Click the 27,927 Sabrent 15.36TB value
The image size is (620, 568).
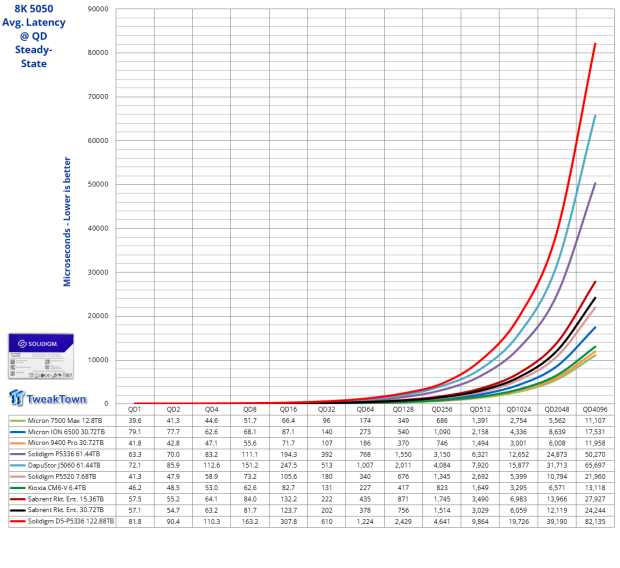pos(595,499)
